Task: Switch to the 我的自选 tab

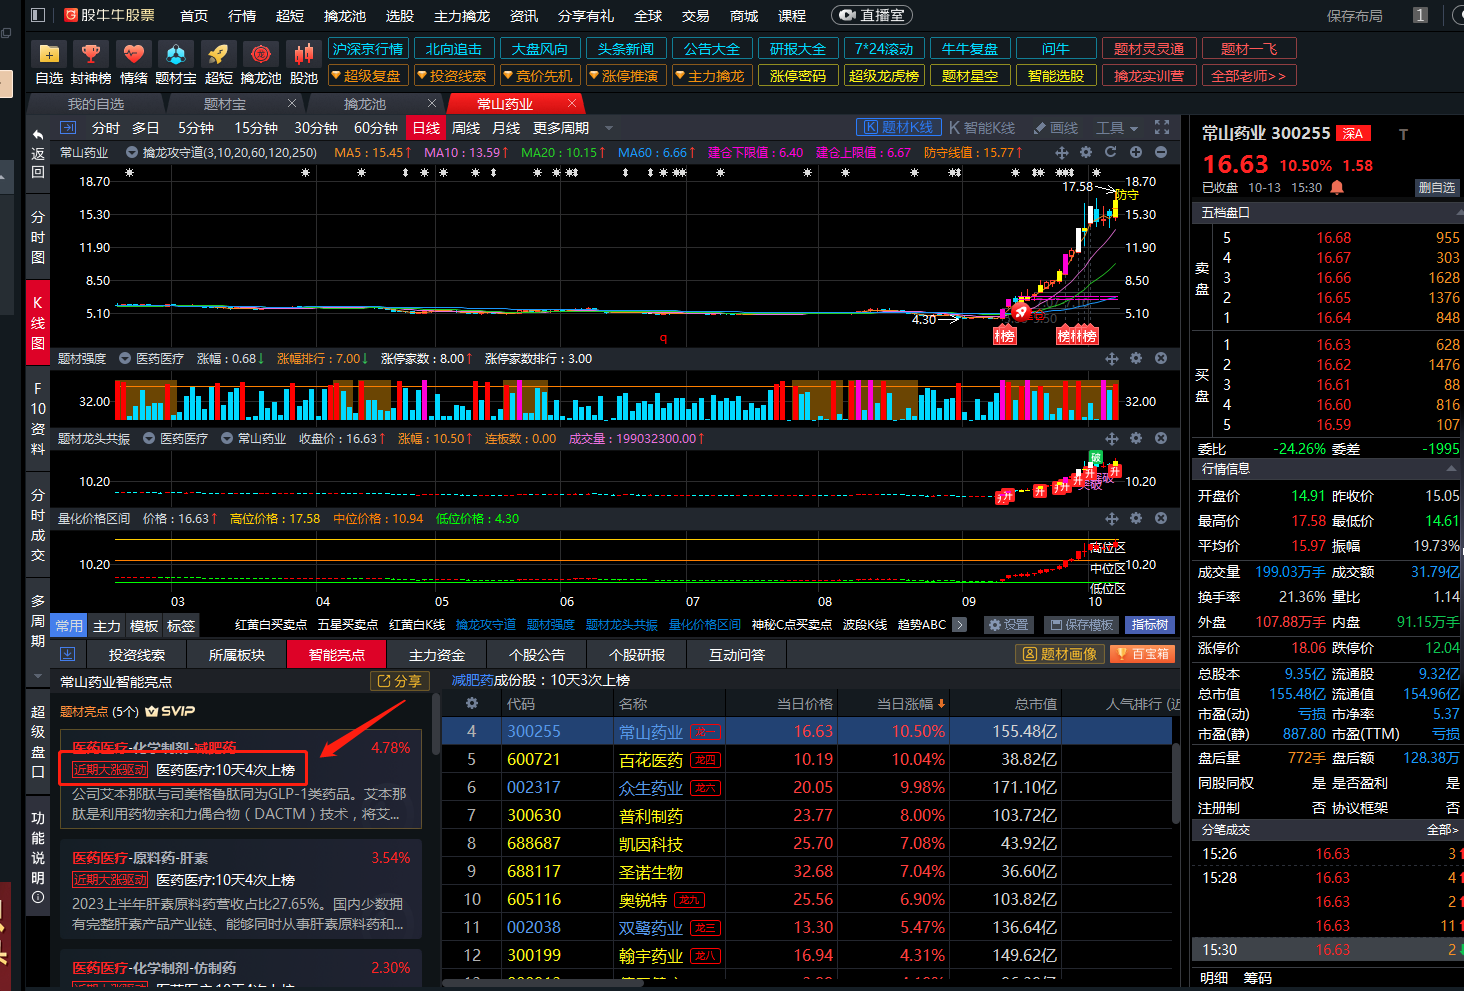Action: coord(96,104)
